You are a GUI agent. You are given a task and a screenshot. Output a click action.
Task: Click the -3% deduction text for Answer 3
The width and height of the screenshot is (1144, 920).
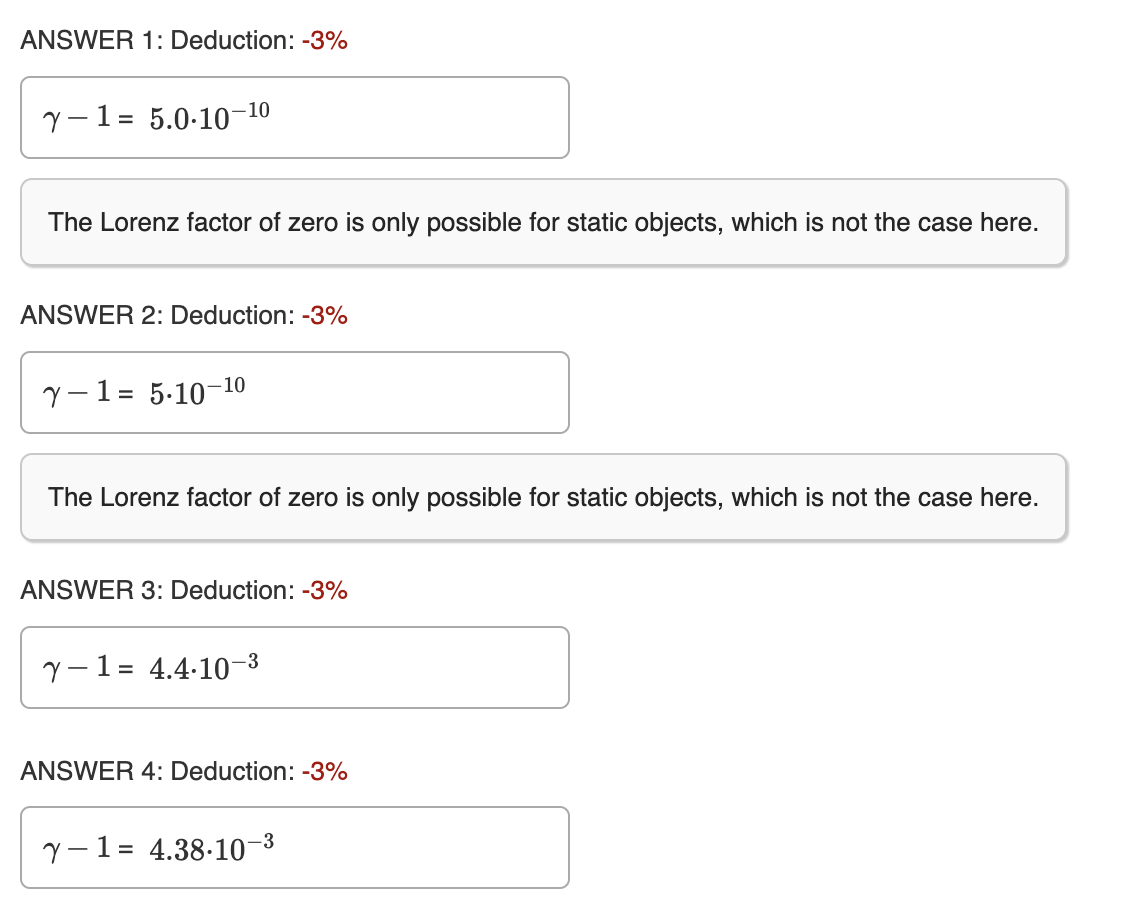coord(324,590)
